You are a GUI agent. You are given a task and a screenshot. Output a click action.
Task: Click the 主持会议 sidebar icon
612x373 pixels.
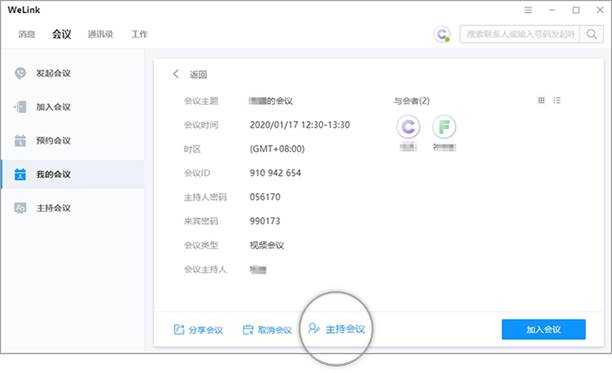(20, 208)
